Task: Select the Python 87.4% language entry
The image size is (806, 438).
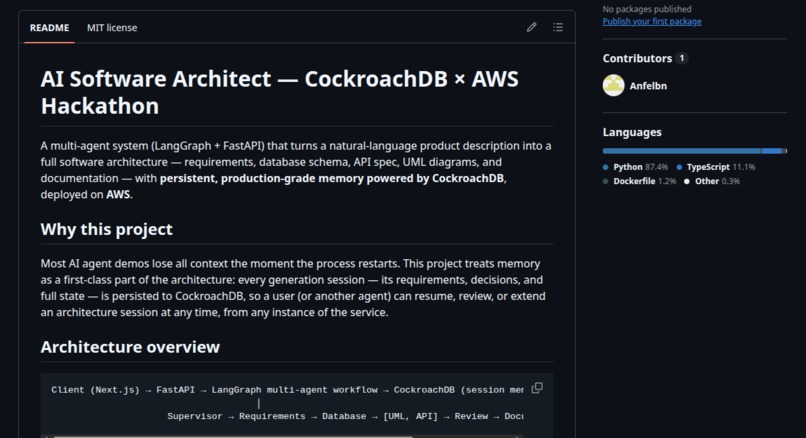Action: pos(635,167)
